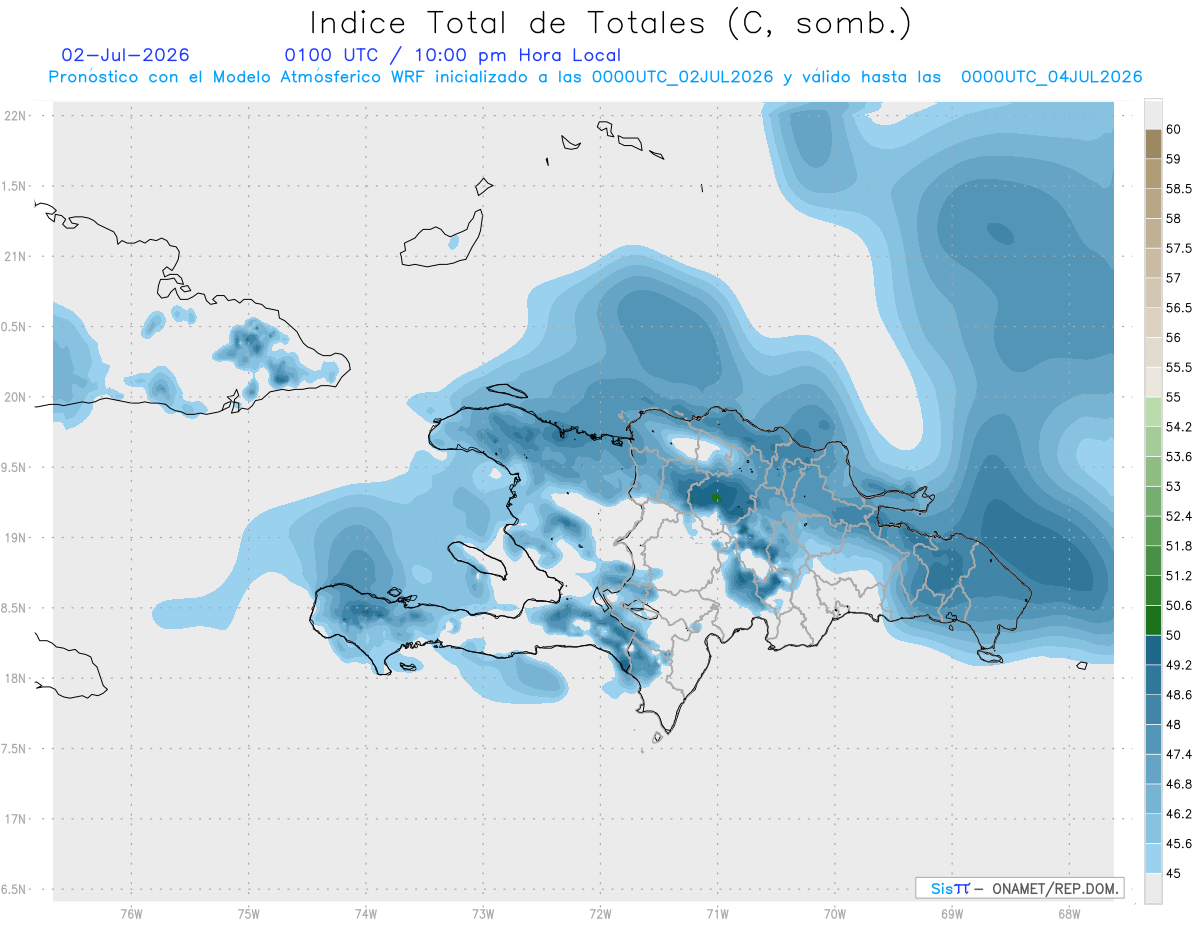Screen dimensions: 1200x927
Task: Select the longitude label '74W'
Action: pos(366,913)
